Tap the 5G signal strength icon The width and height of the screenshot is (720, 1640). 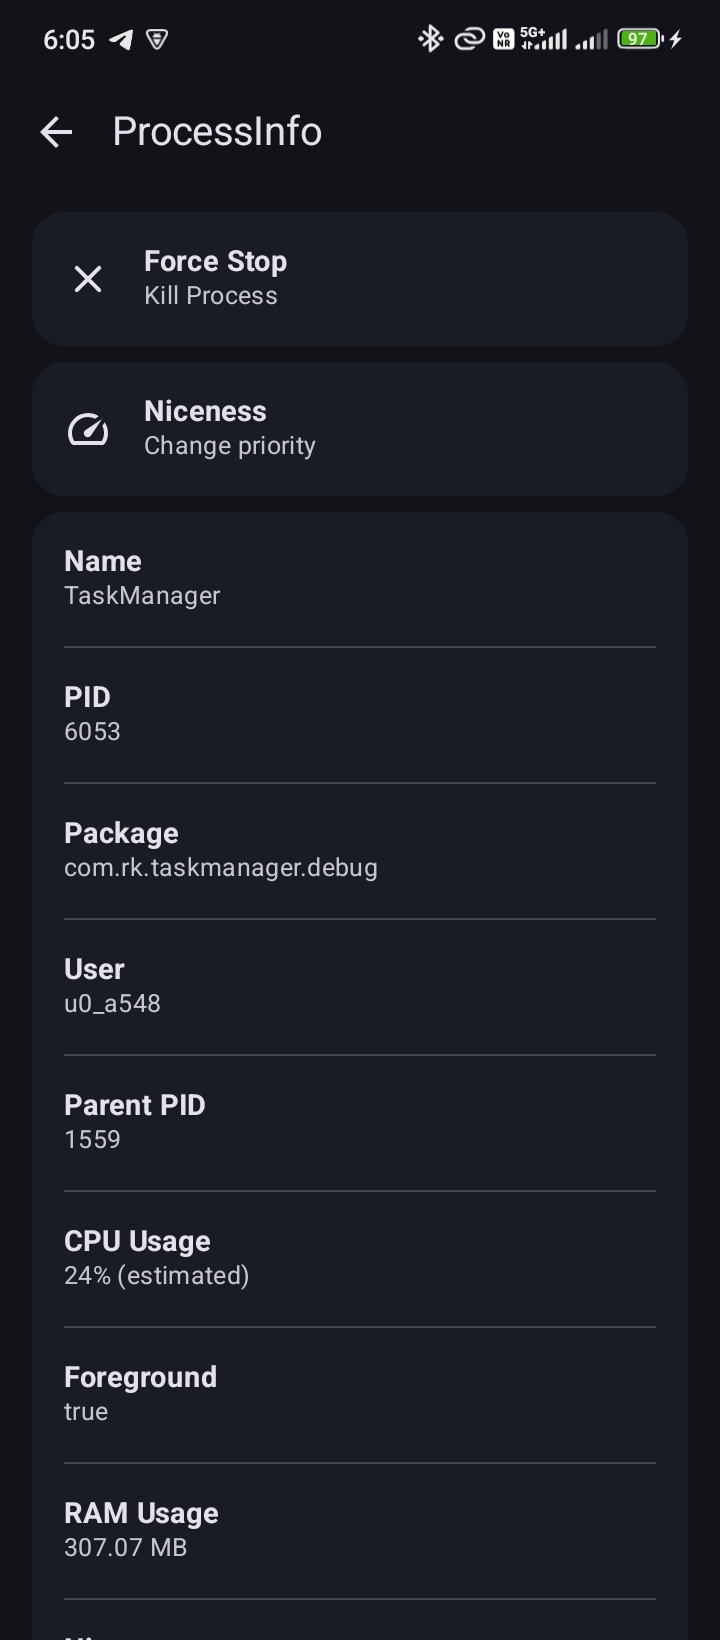click(x=544, y=39)
